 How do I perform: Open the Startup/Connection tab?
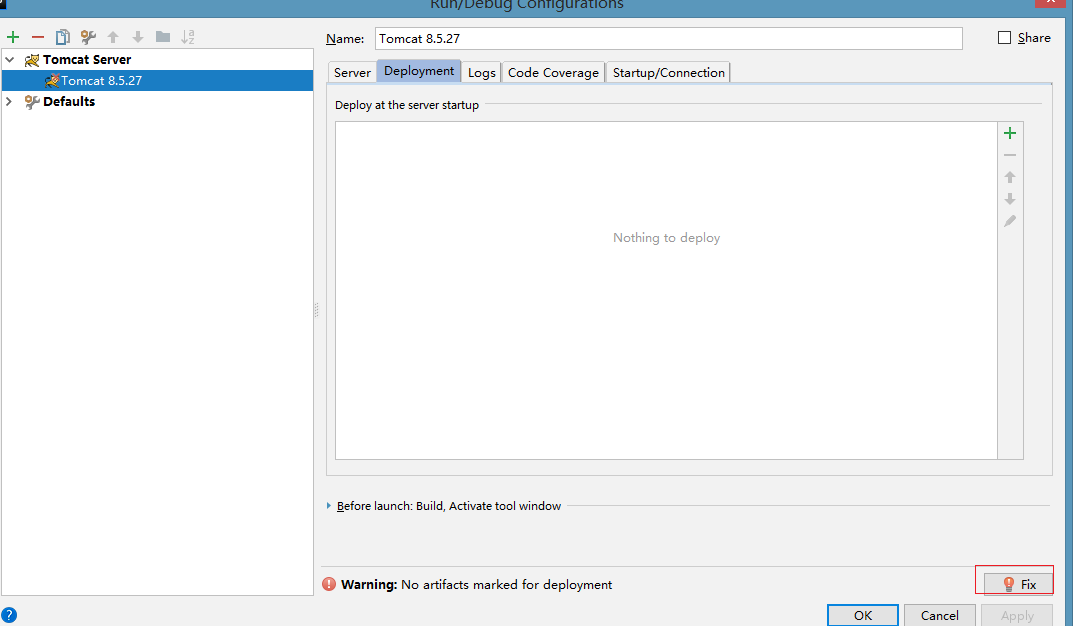point(668,72)
